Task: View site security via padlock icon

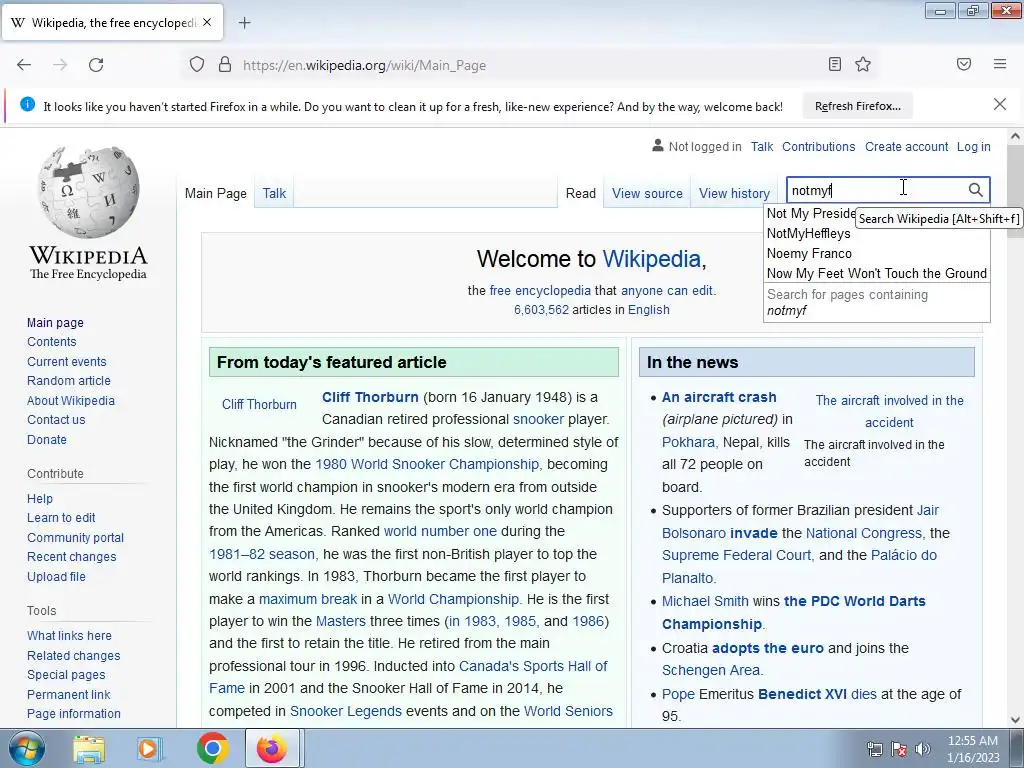Action: pos(225,65)
